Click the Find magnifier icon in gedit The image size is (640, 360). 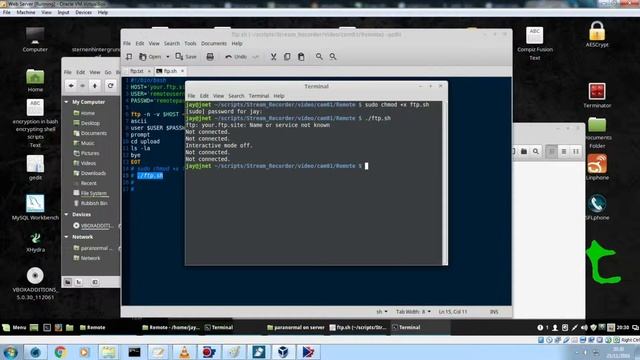click(x=319, y=57)
